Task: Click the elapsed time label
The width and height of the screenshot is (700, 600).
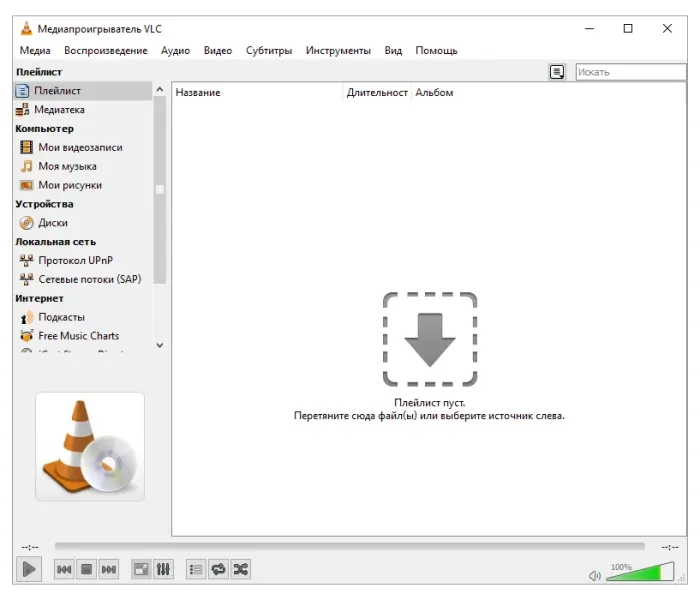Action: tap(30, 547)
